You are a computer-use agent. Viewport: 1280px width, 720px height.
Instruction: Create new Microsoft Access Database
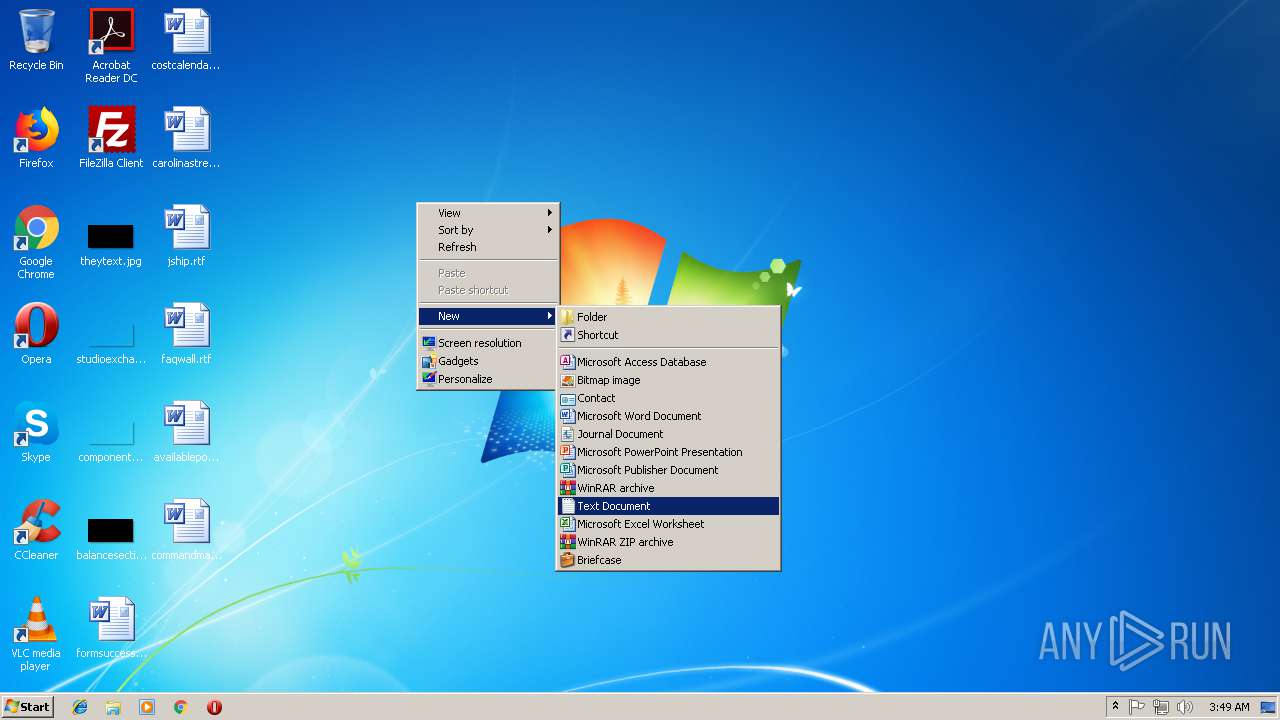(668, 362)
